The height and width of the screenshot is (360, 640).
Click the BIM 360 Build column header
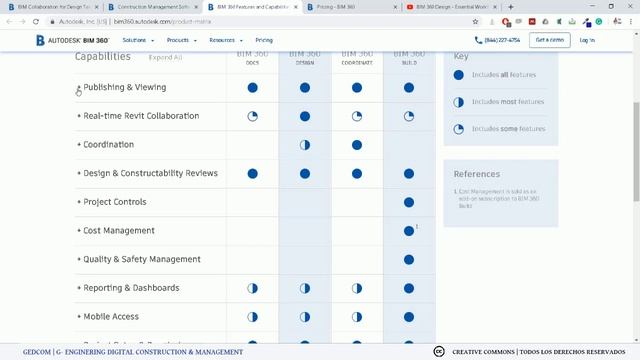pyautogui.click(x=409, y=58)
